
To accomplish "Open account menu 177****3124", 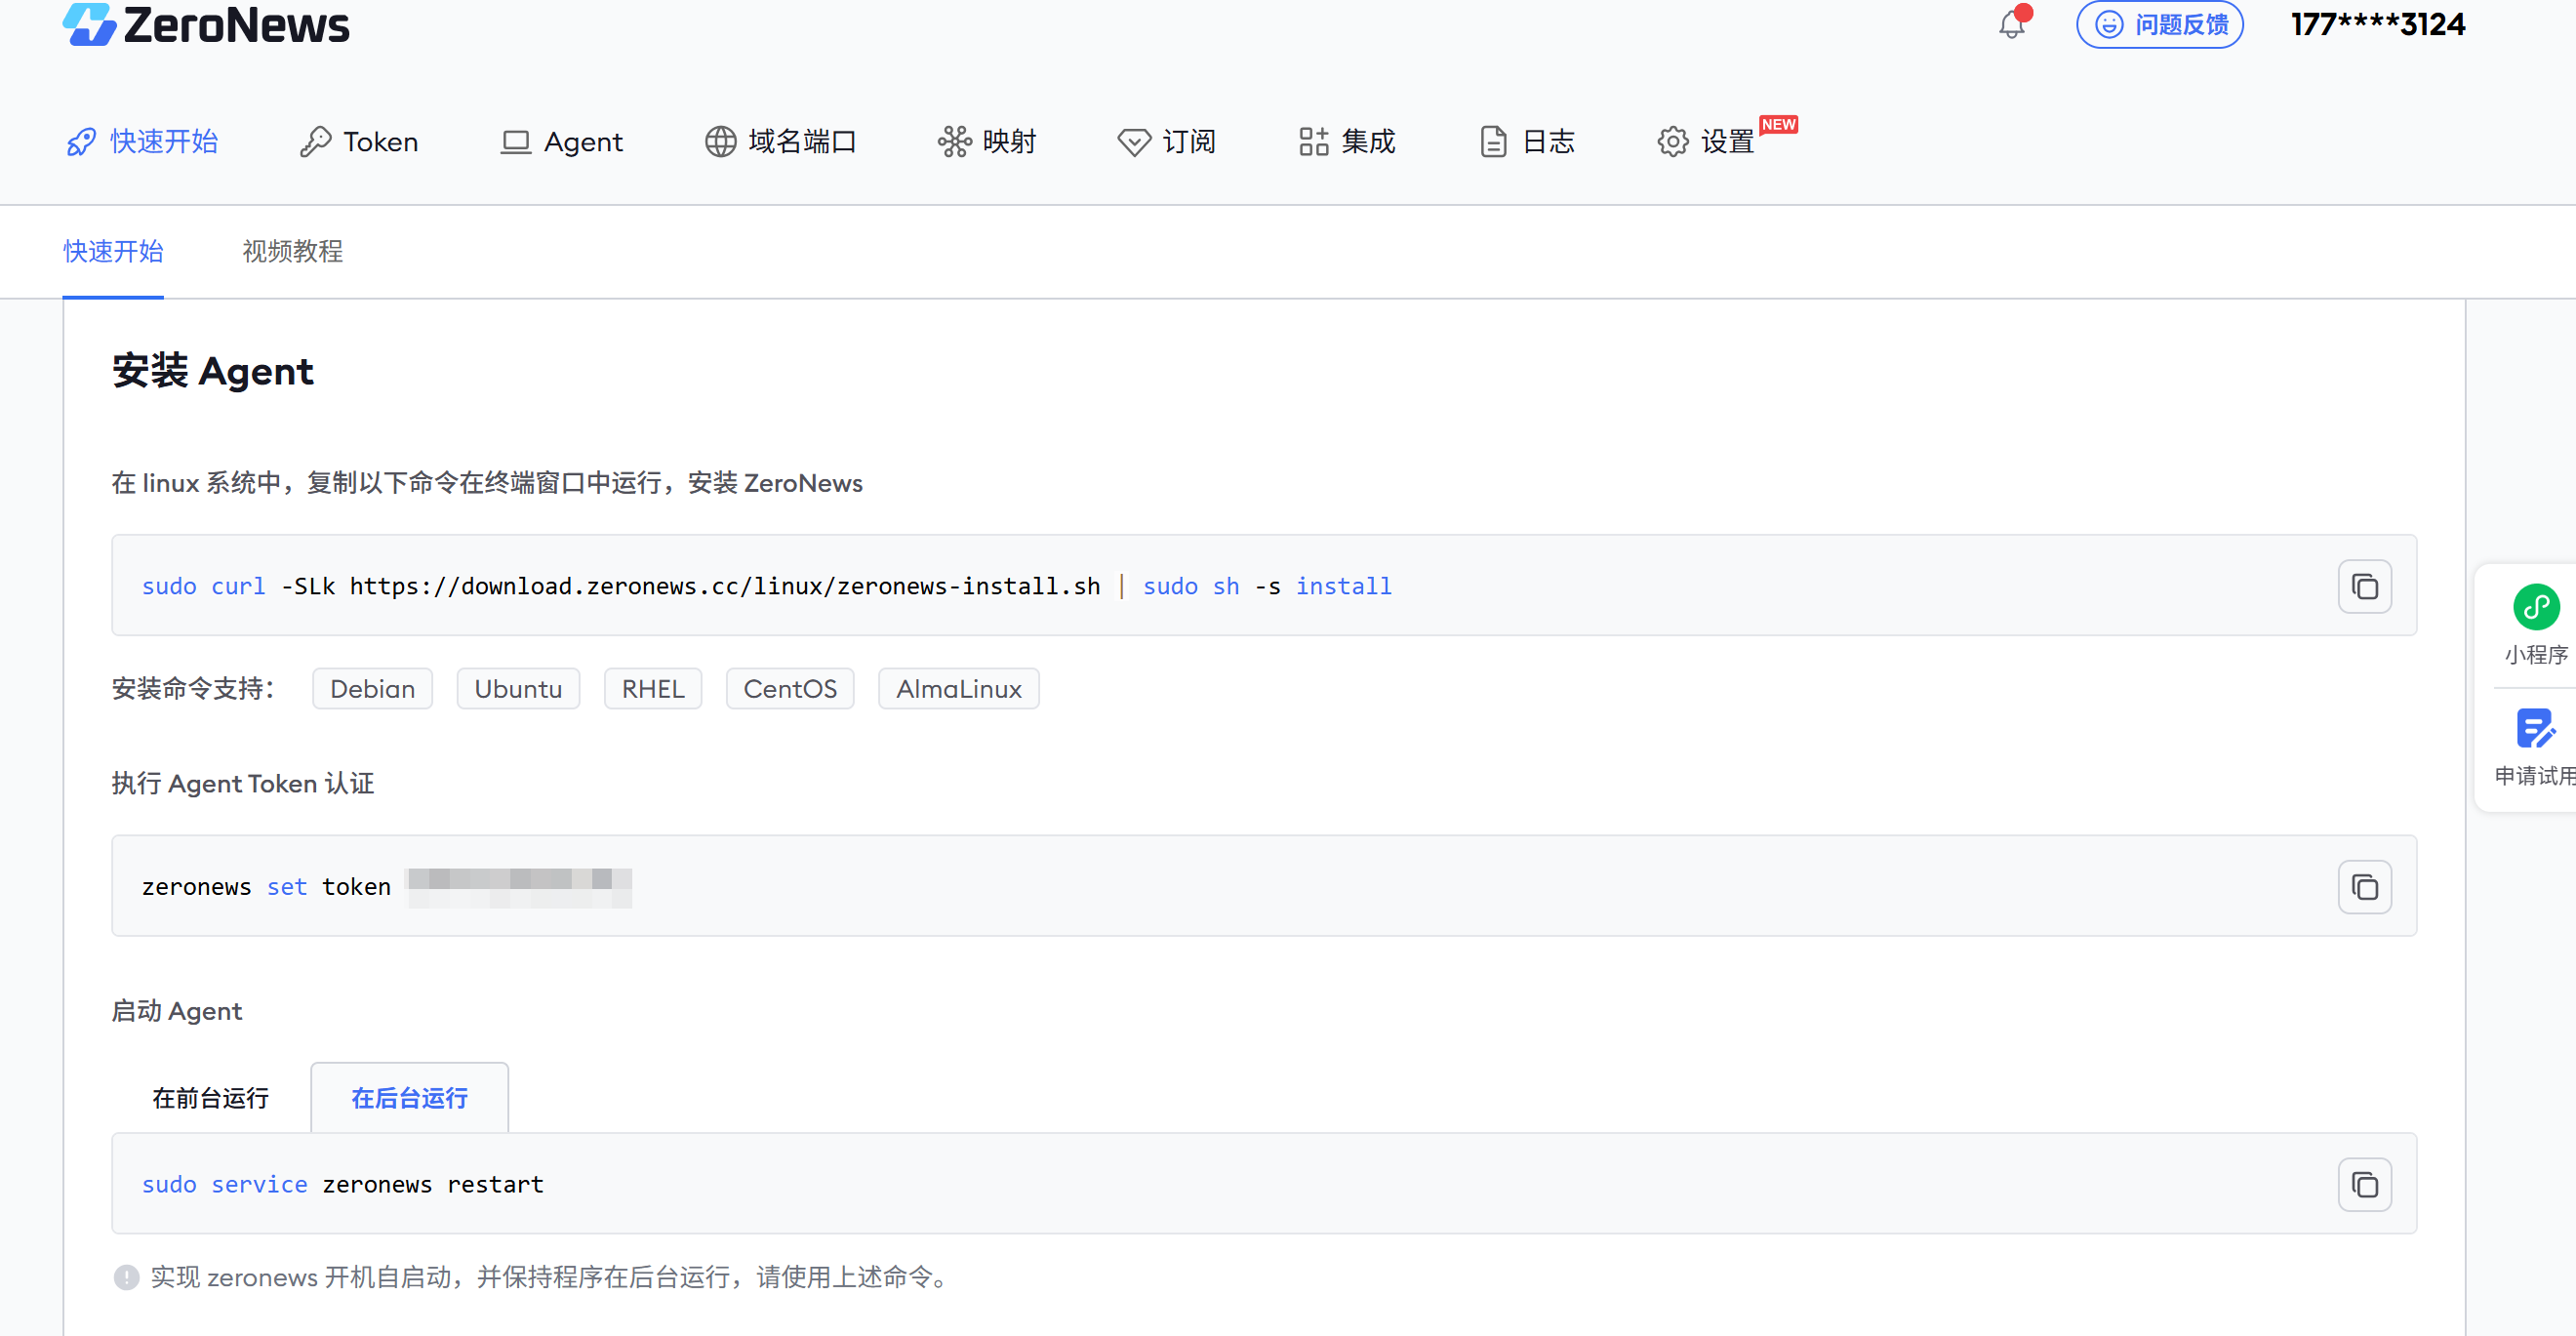I will point(2377,24).
